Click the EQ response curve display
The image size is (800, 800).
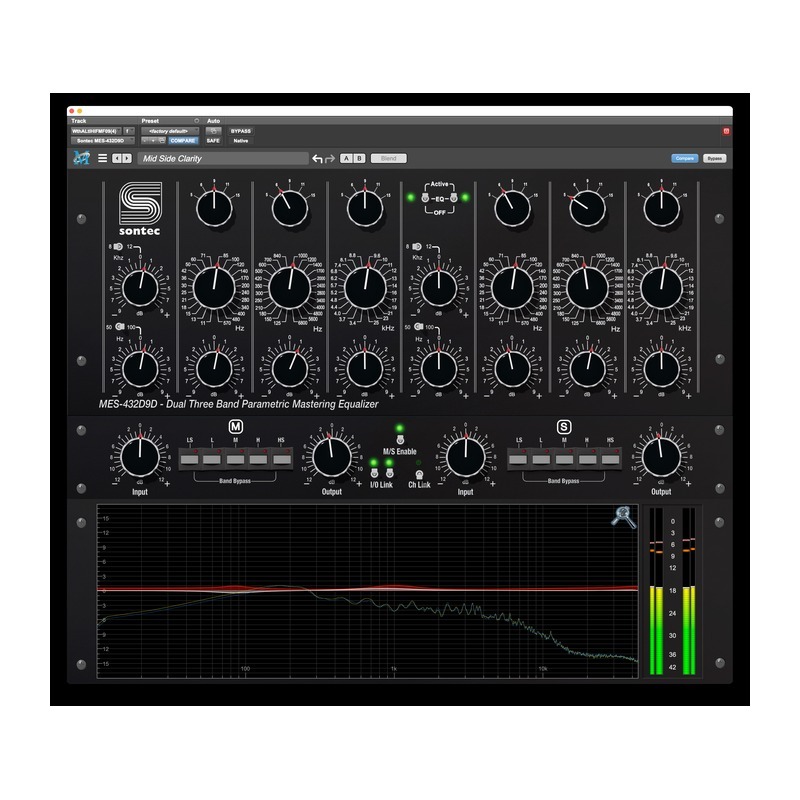coord(367,591)
